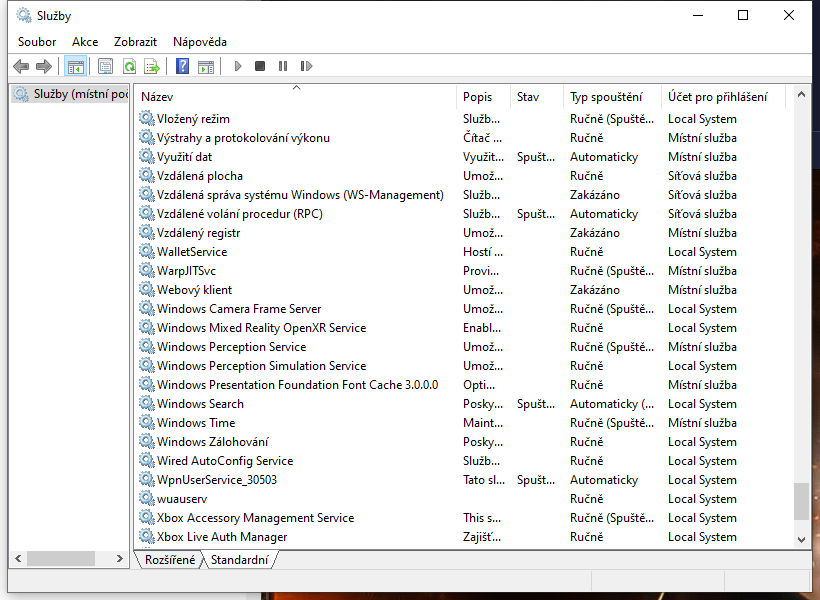Click gear icon next to Webový klient

pos(147,289)
